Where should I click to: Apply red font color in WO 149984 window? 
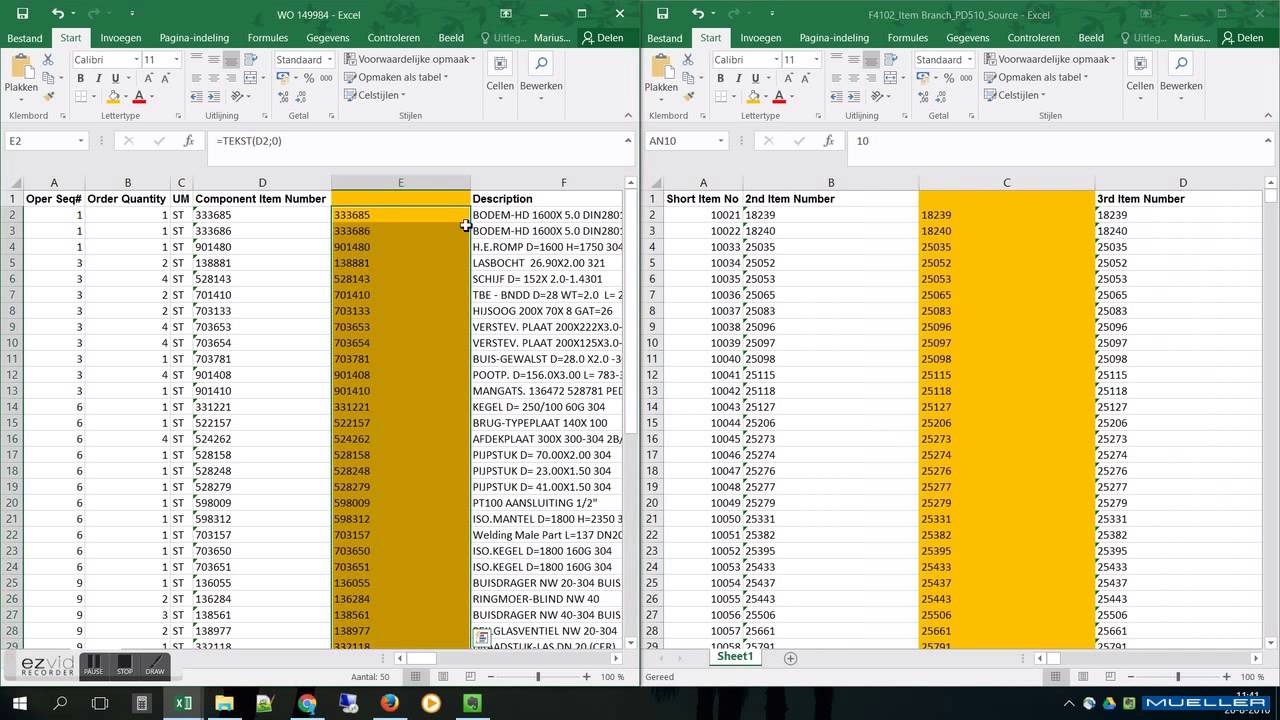(x=139, y=97)
